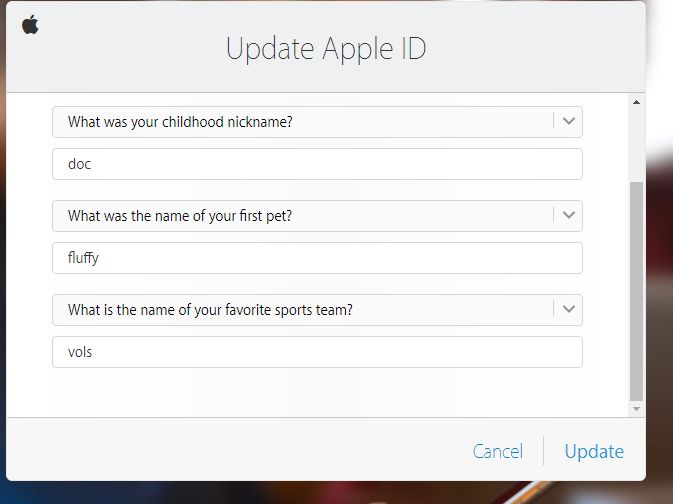The height and width of the screenshot is (504, 673).
Task: Click the 'Update Apple ID' heading text
Action: [x=326, y=49]
